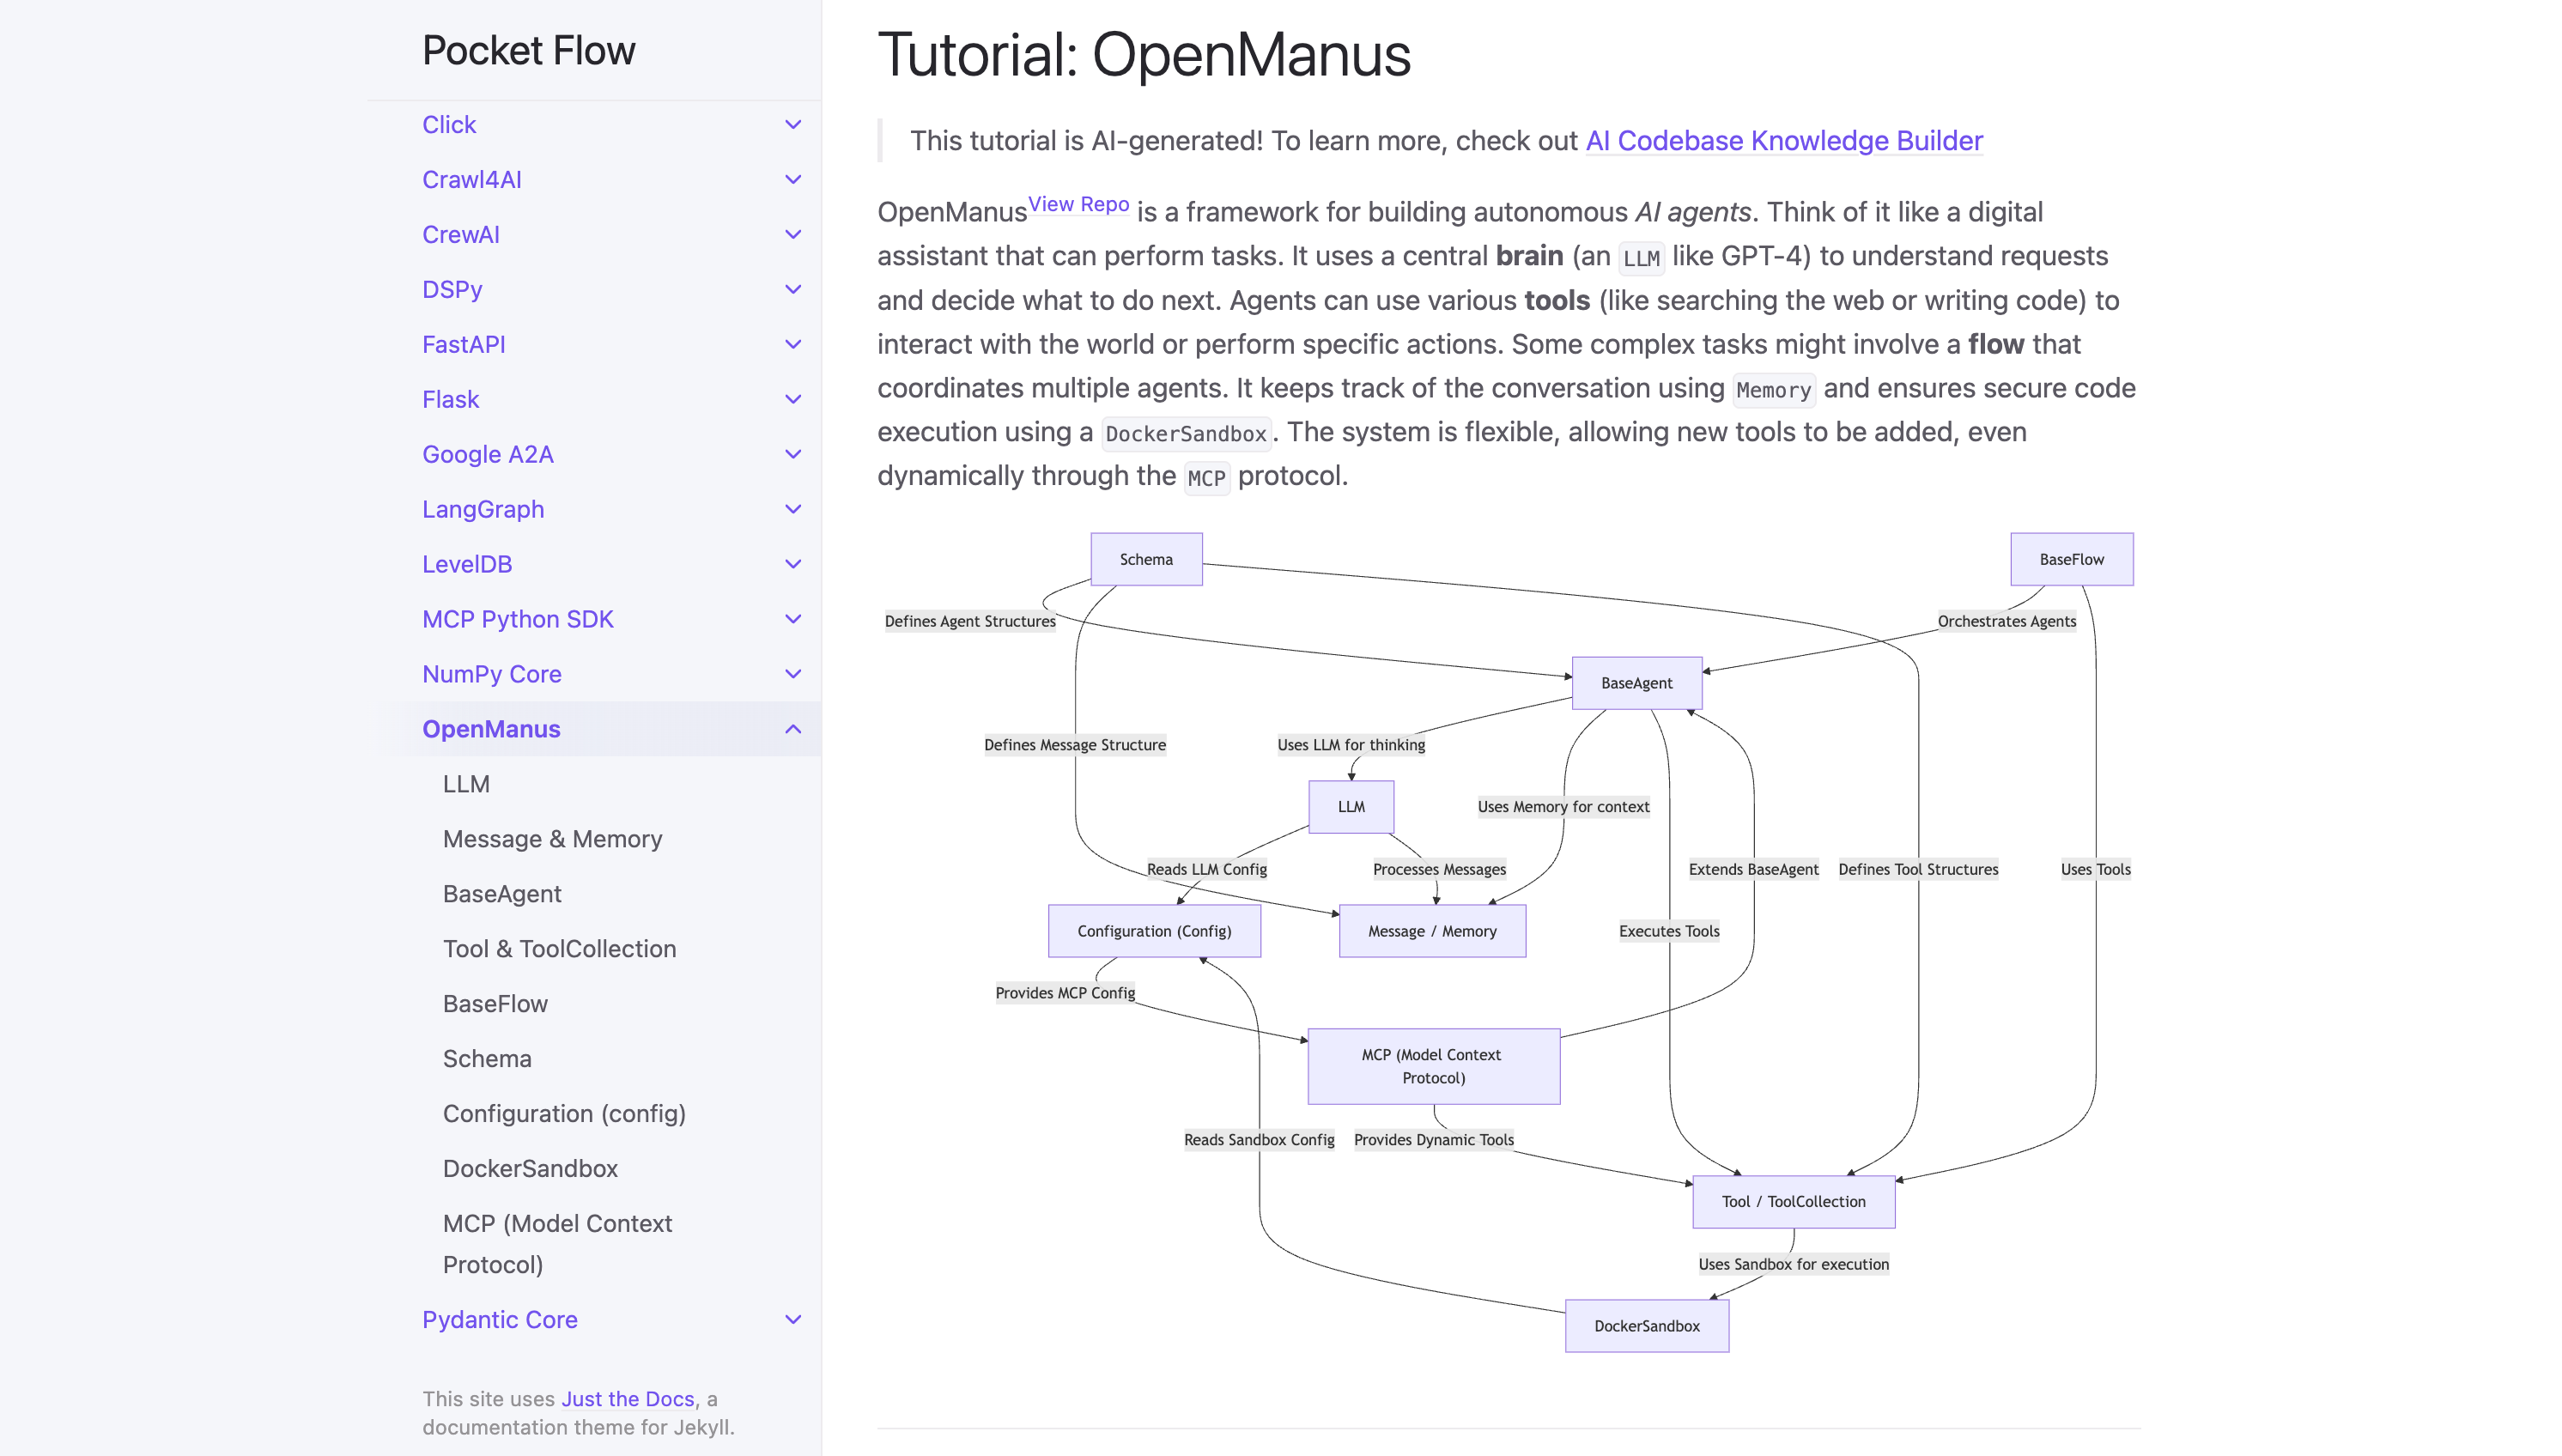This screenshot has width=2562, height=1456.
Task: Click the 'Reads LLM Config' edge label
Action: point(1207,870)
